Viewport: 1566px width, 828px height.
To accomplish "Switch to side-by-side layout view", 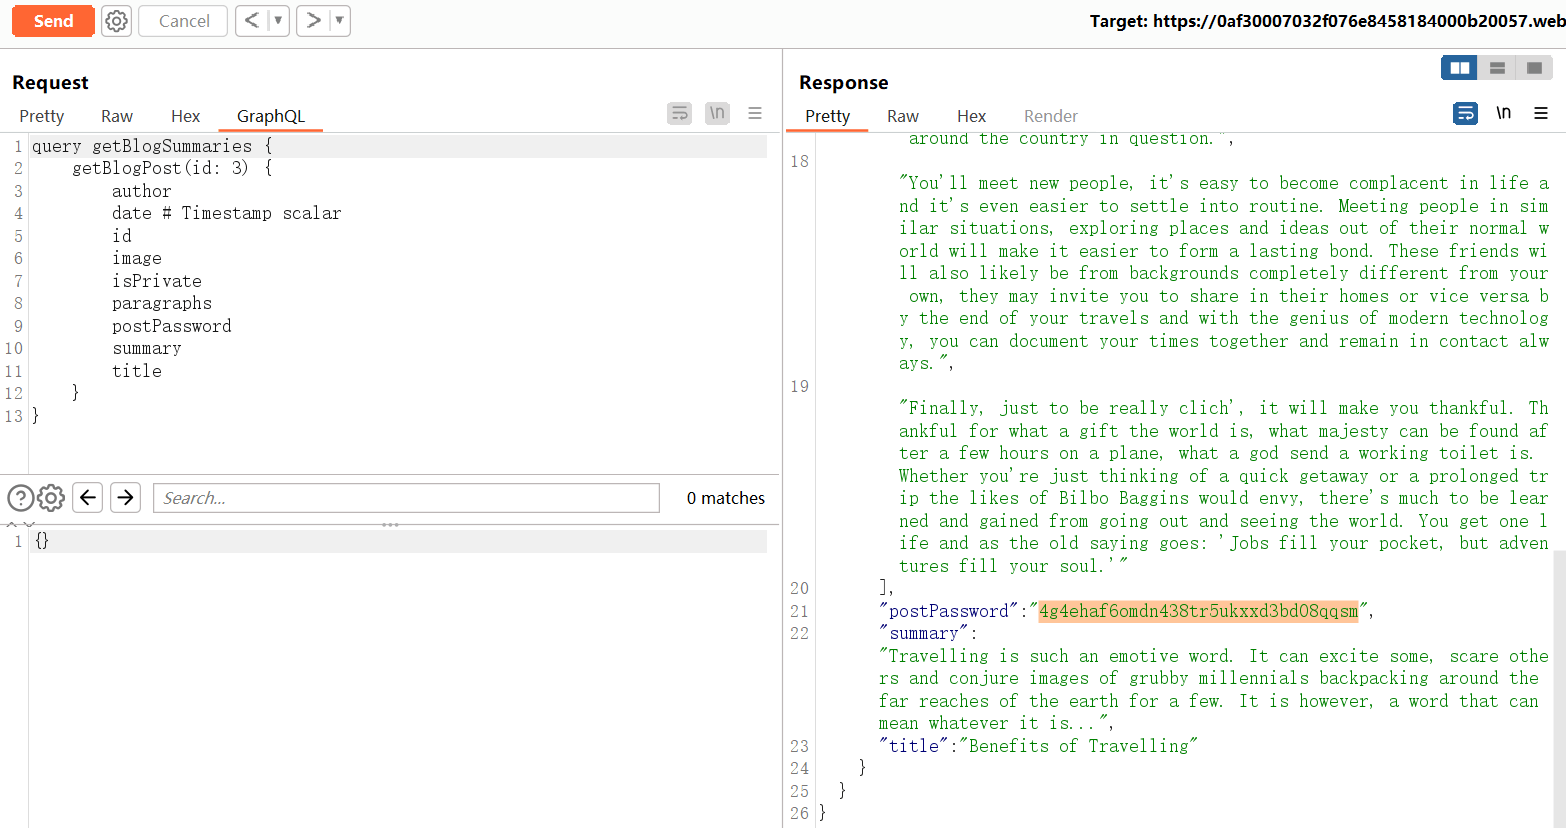I will tap(1459, 68).
